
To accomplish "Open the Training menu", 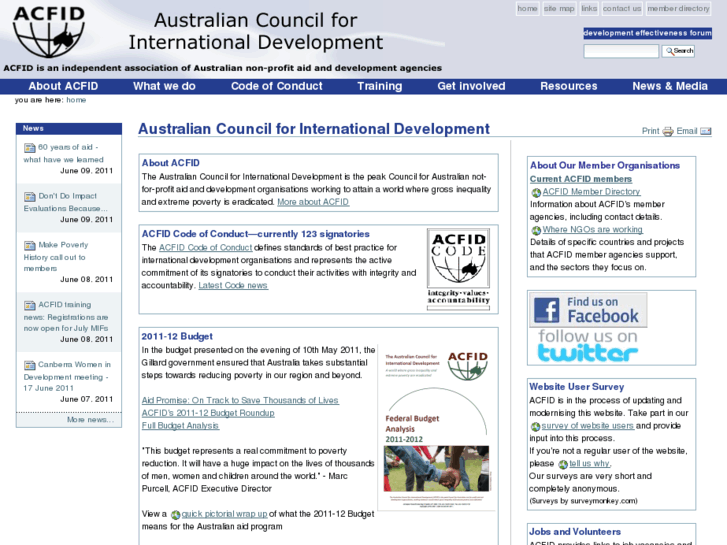I will coord(380,86).
